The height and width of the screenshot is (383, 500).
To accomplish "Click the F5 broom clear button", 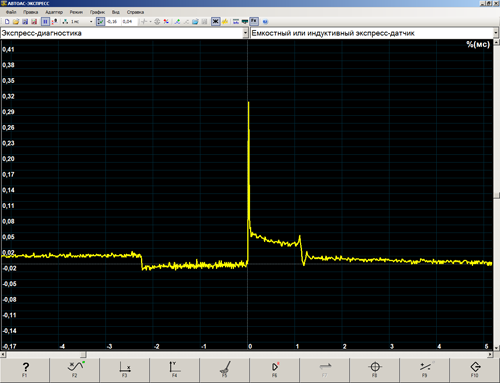I will (x=225, y=370).
